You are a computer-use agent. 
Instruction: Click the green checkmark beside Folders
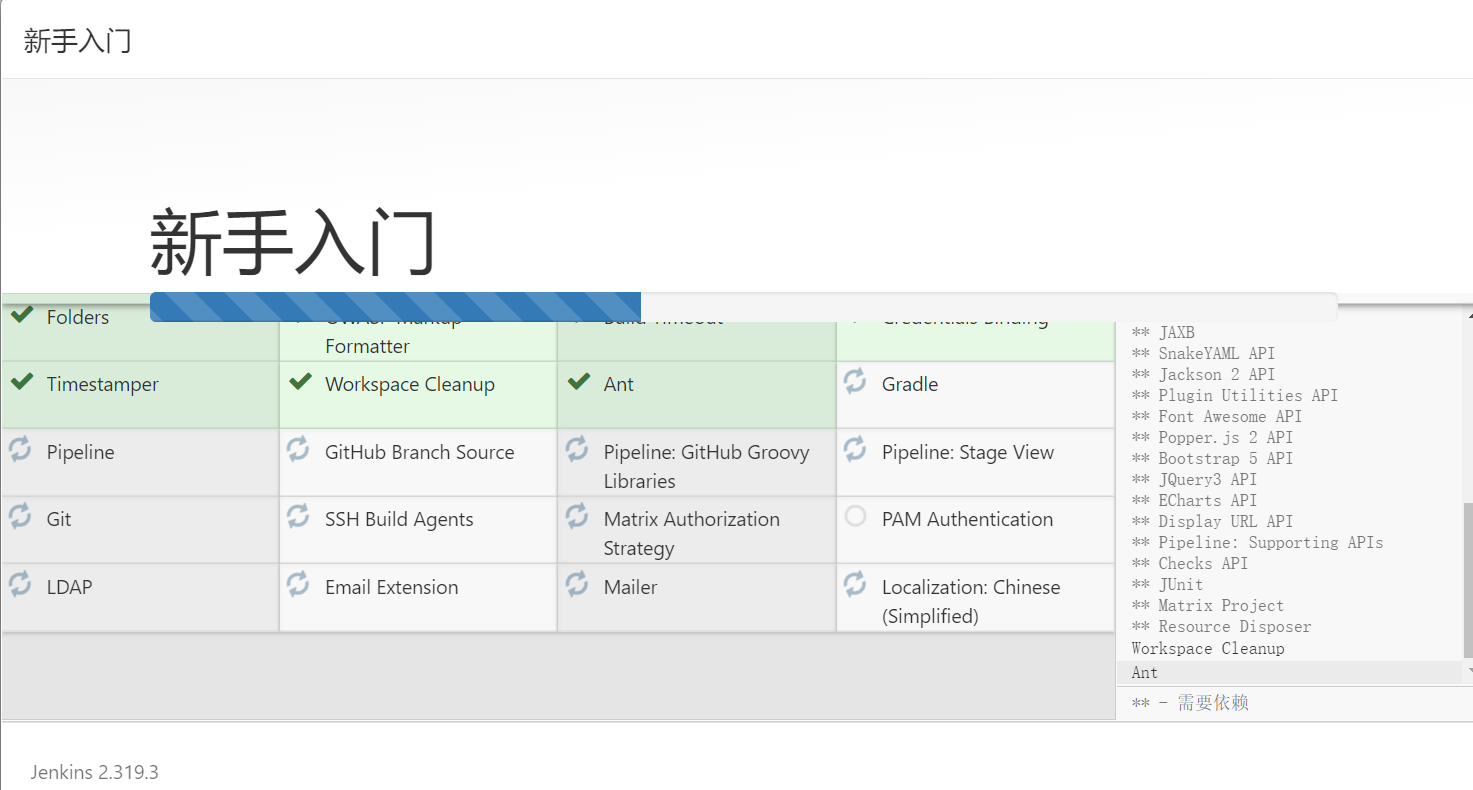(x=21, y=317)
